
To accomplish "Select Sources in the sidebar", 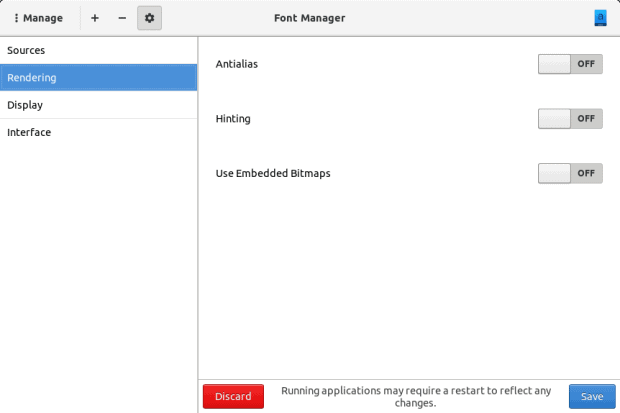I will pos(98,50).
